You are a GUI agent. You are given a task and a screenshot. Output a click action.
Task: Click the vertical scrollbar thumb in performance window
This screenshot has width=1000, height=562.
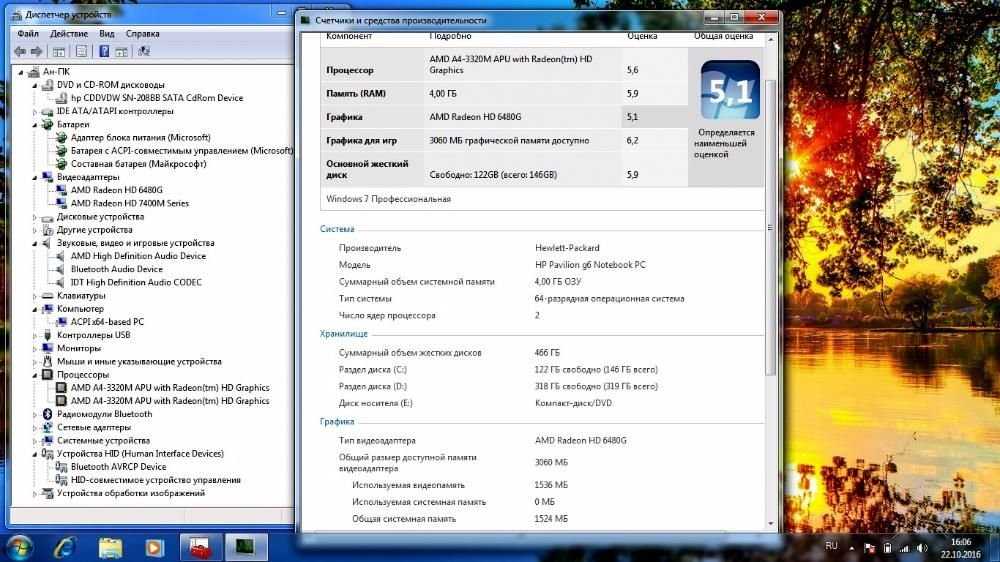(x=770, y=228)
